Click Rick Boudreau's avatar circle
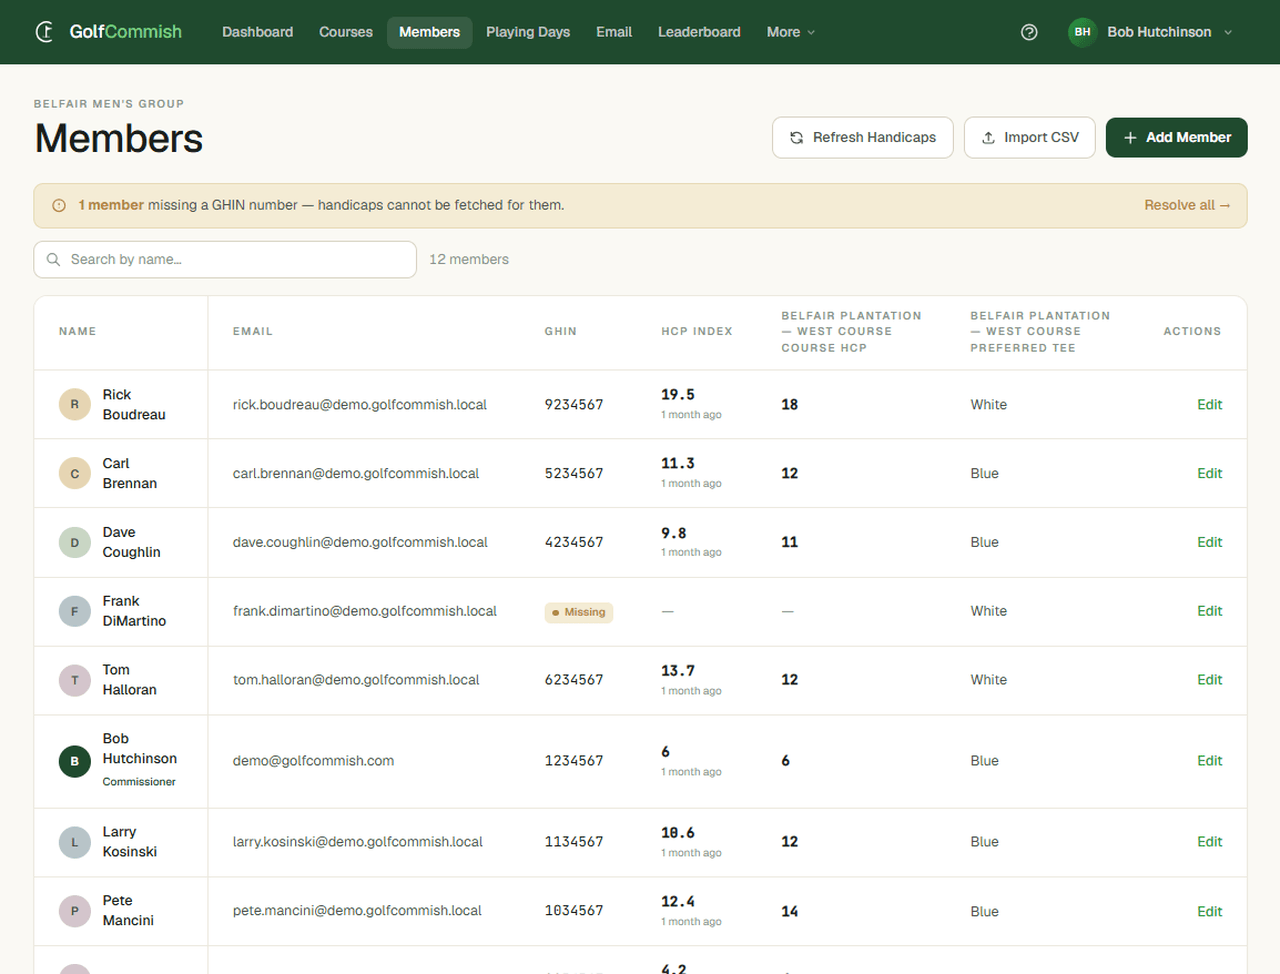 click(75, 405)
